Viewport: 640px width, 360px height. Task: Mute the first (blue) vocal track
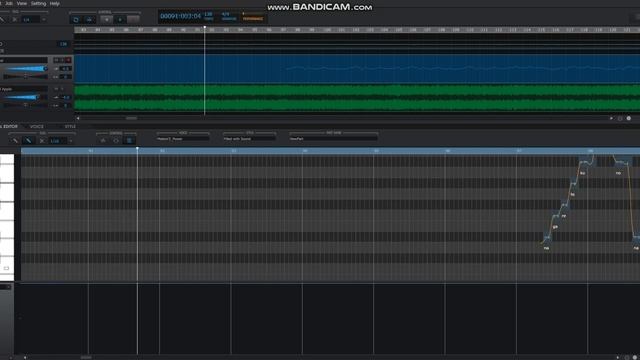point(56,60)
